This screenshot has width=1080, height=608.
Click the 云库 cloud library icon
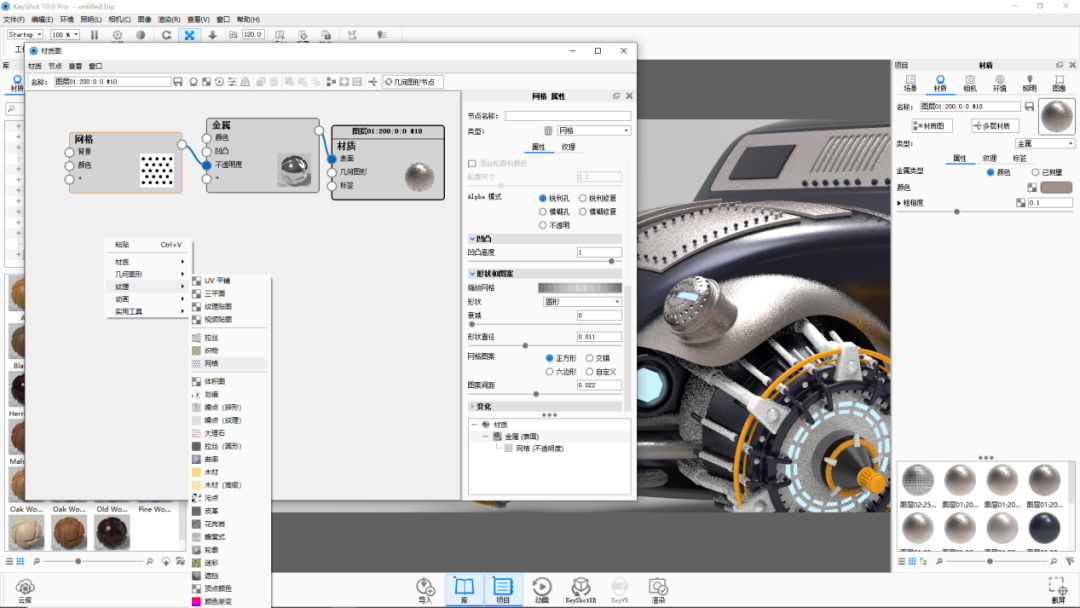pos(25,591)
